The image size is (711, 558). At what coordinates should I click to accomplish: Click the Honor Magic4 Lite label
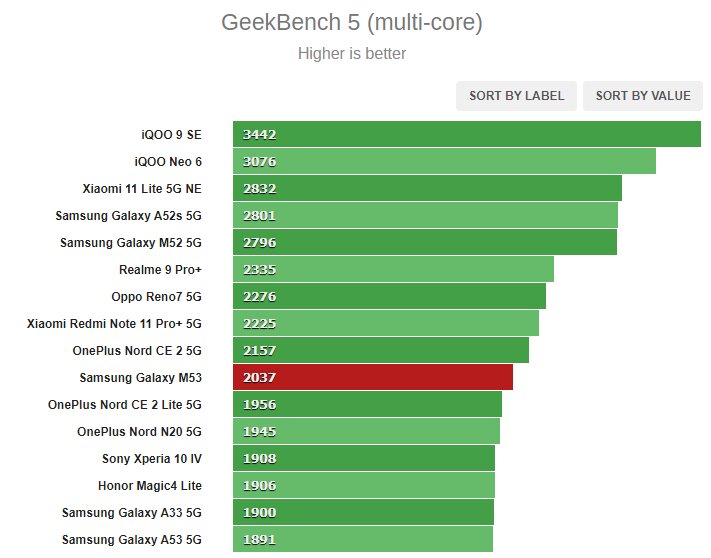(x=150, y=485)
